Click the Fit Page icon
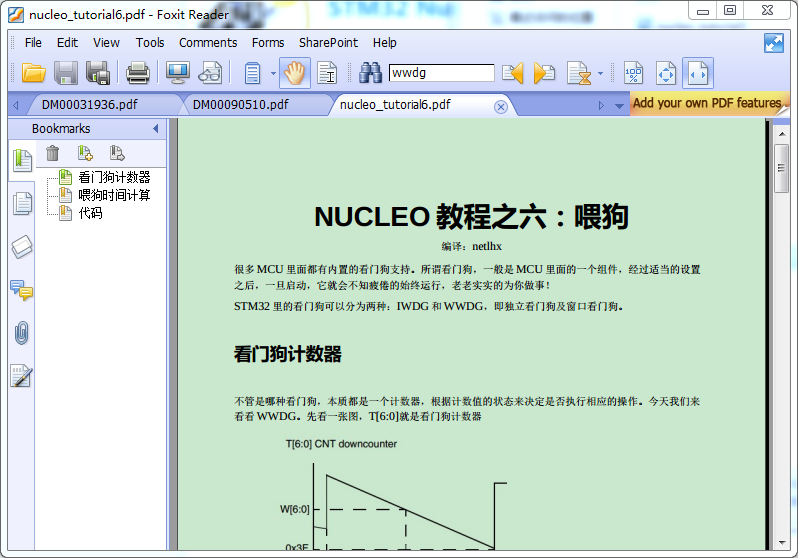The height and width of the screenshot is (558, 798). point(666,73)
